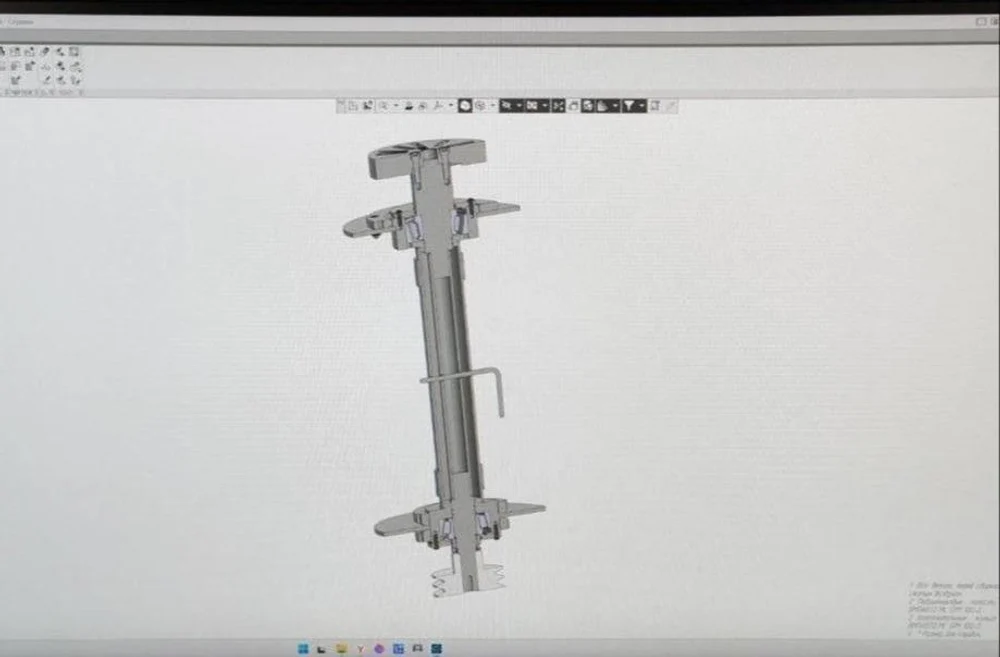1000x657 pixels.
Task: Open the yellow File Explorer taskbar icon
Action: pyautogui.click(x=341, y=648)
